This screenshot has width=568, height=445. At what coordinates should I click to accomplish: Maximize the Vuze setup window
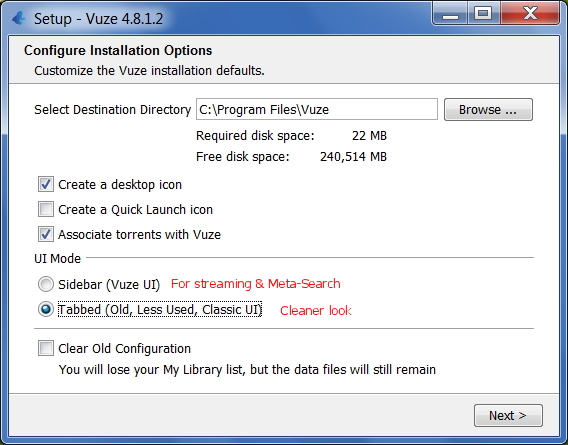(x=483, y=14)
